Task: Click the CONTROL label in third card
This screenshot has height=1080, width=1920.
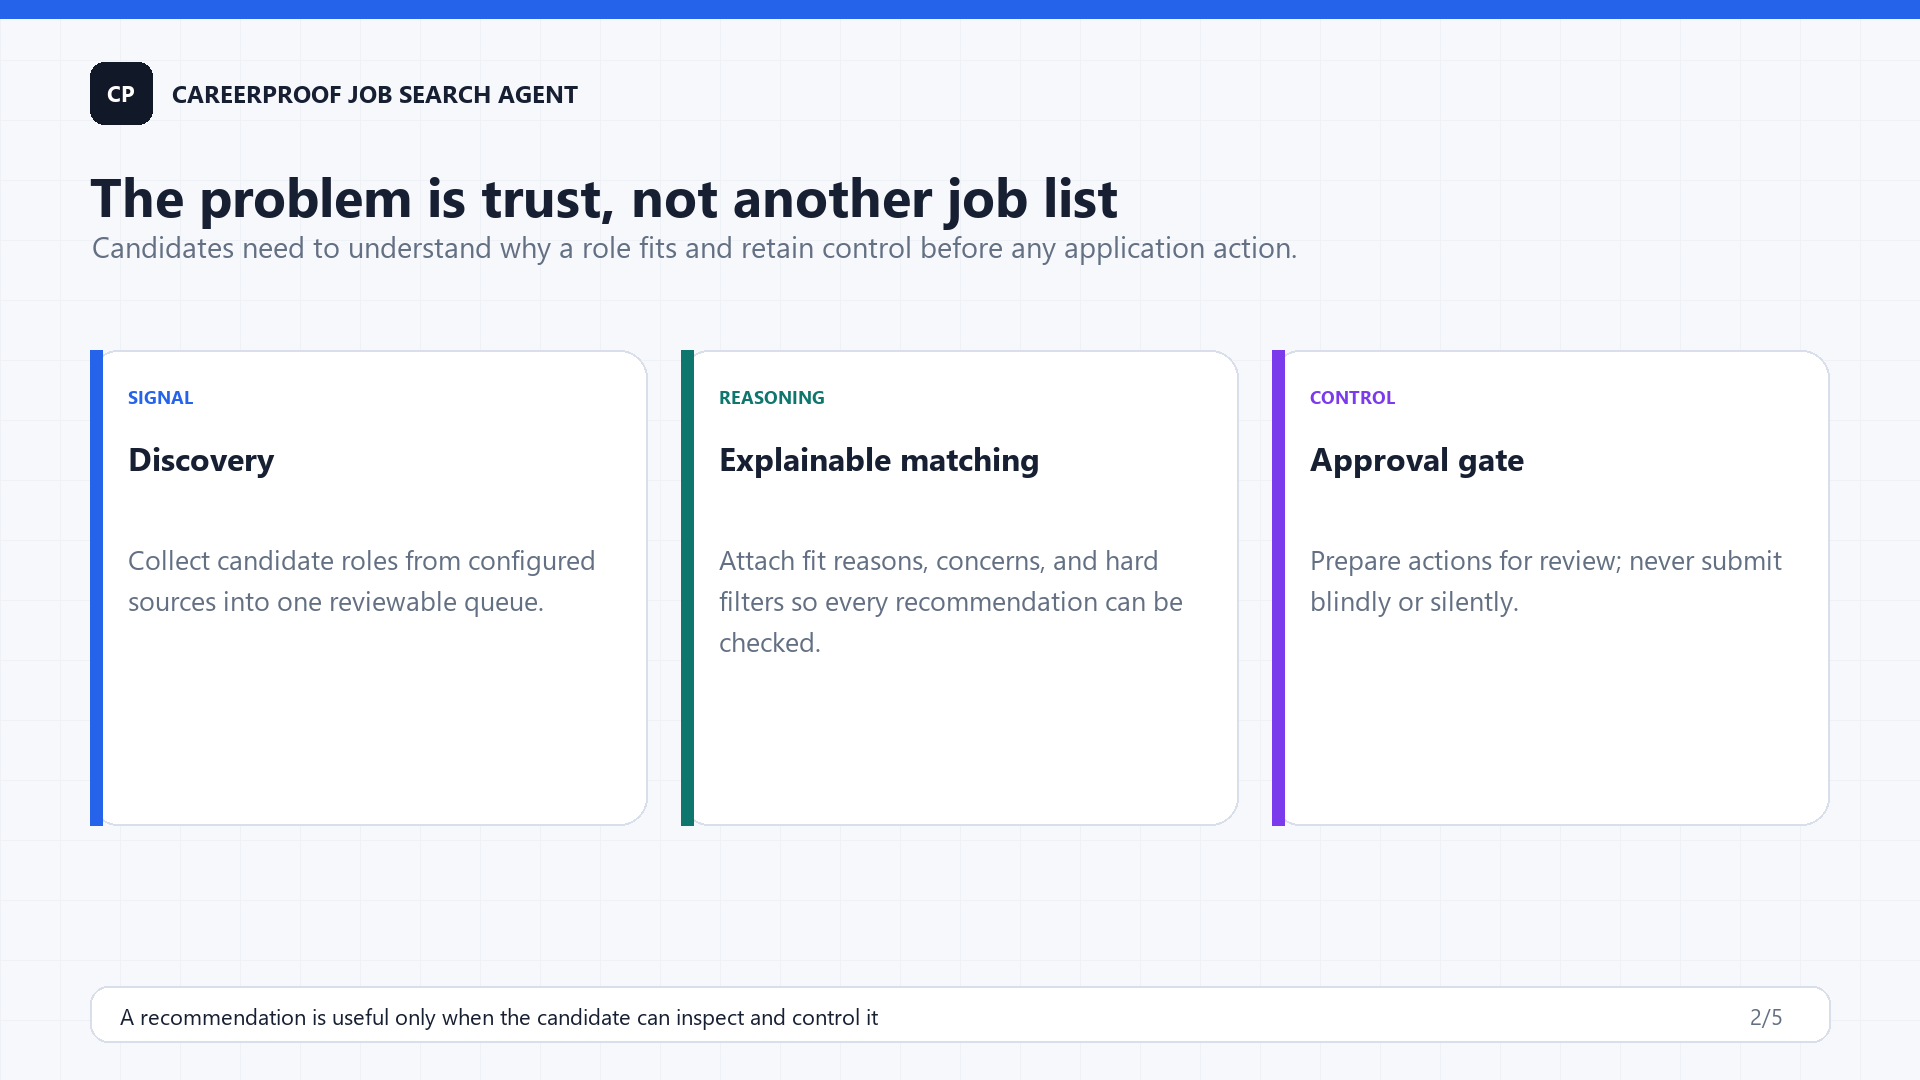Action: 1352,398
